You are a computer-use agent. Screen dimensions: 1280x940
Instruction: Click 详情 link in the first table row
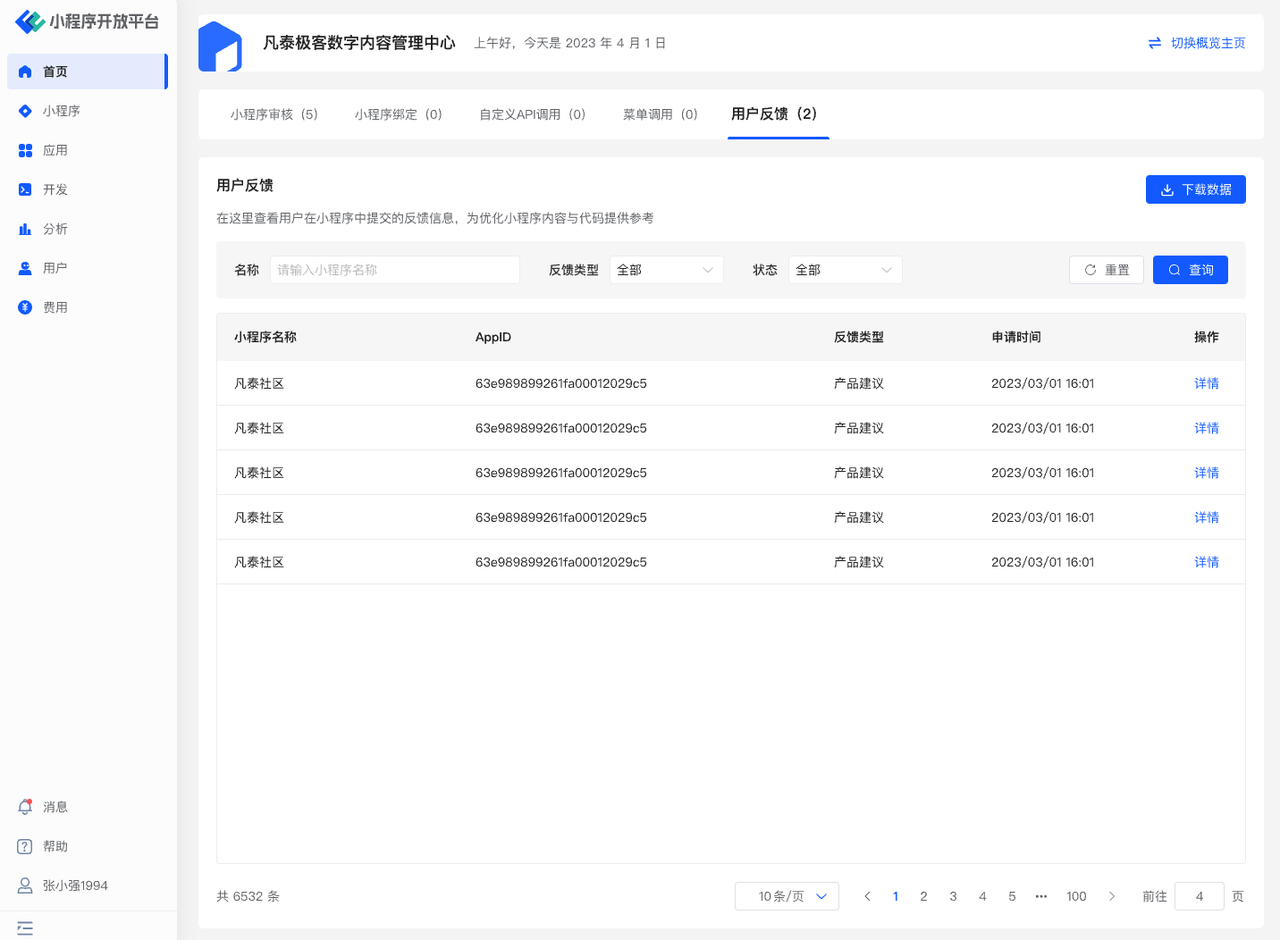click(x=1206, y=383)
